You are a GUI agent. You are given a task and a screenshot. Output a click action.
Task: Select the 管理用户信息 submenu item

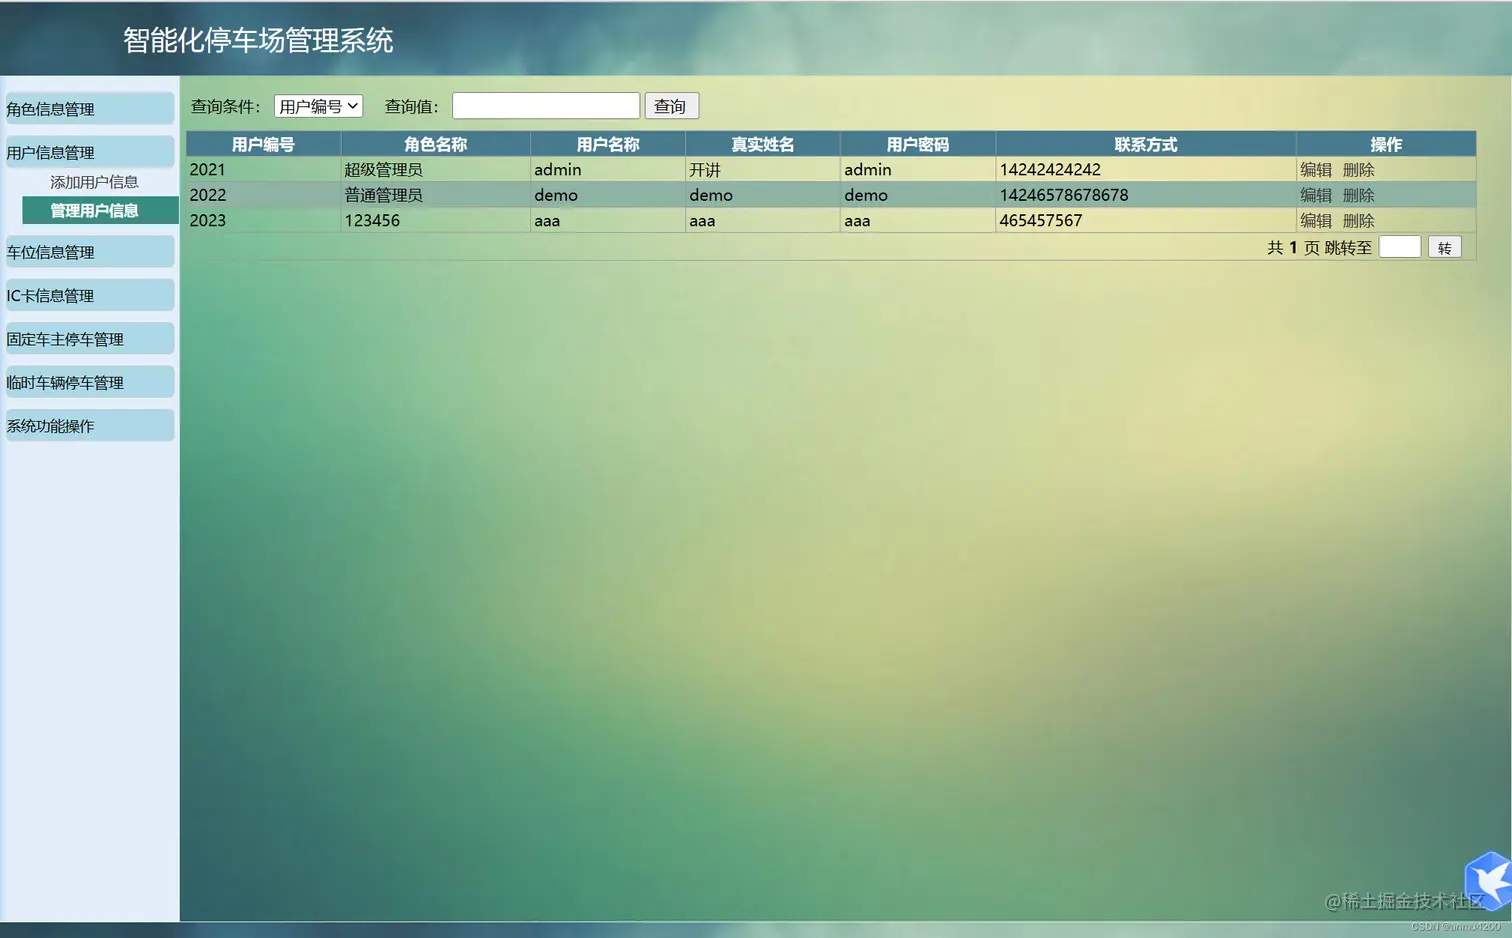click(x=100, y=210)
